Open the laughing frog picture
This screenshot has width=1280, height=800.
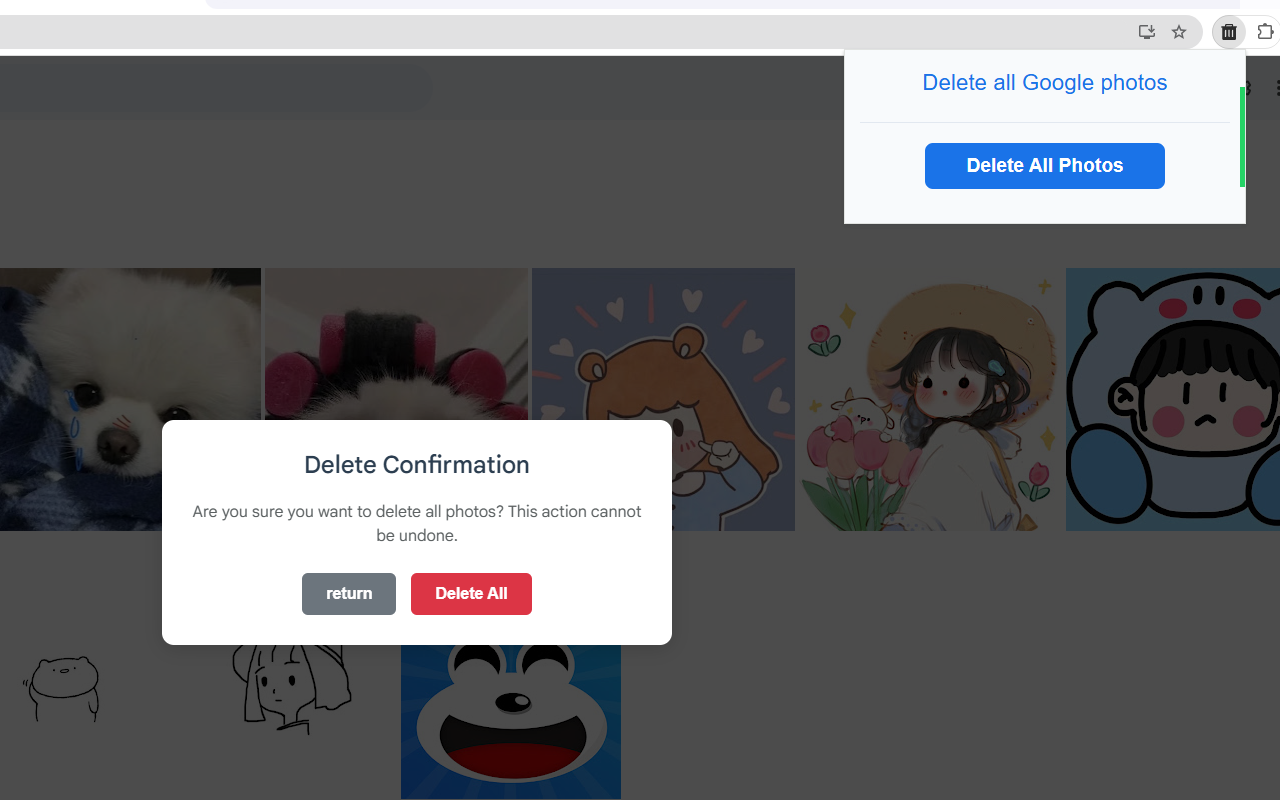pos(511,722)
